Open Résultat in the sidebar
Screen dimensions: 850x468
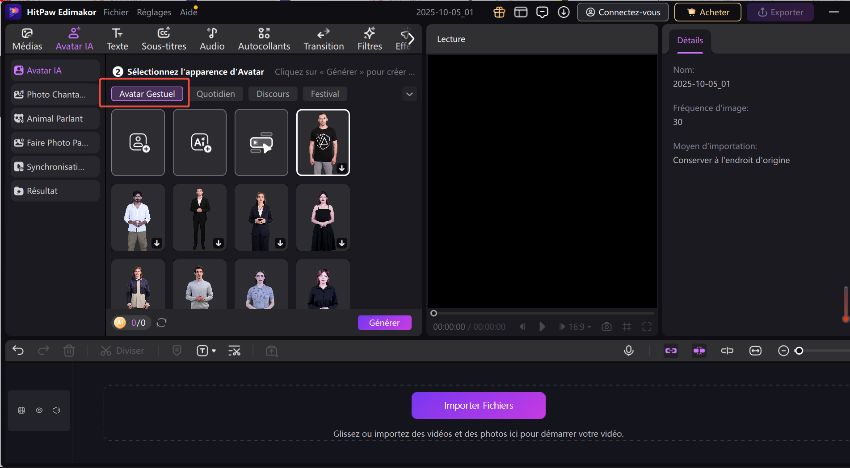point(55,191)
